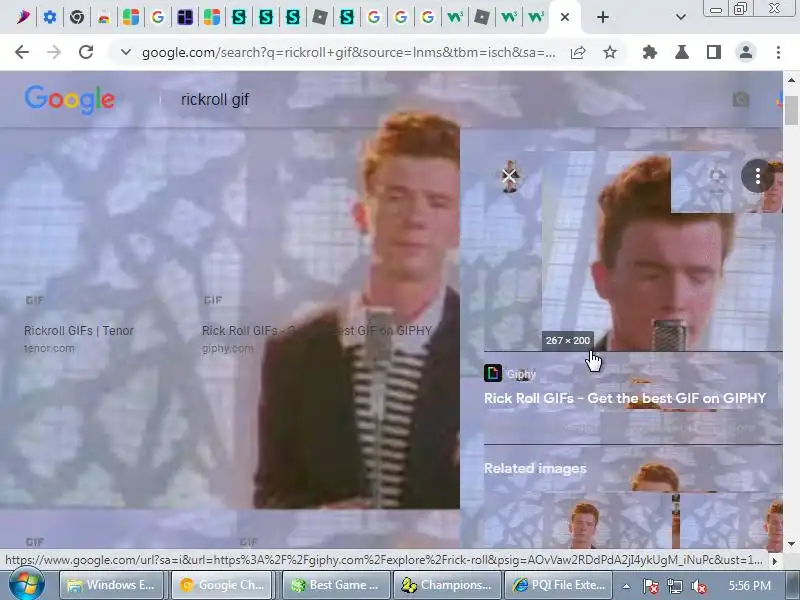This screenshot has height=600, width=800.
Task: Open the Rickroll GIFs | Tenor result
Action: [x=79, y=331]
